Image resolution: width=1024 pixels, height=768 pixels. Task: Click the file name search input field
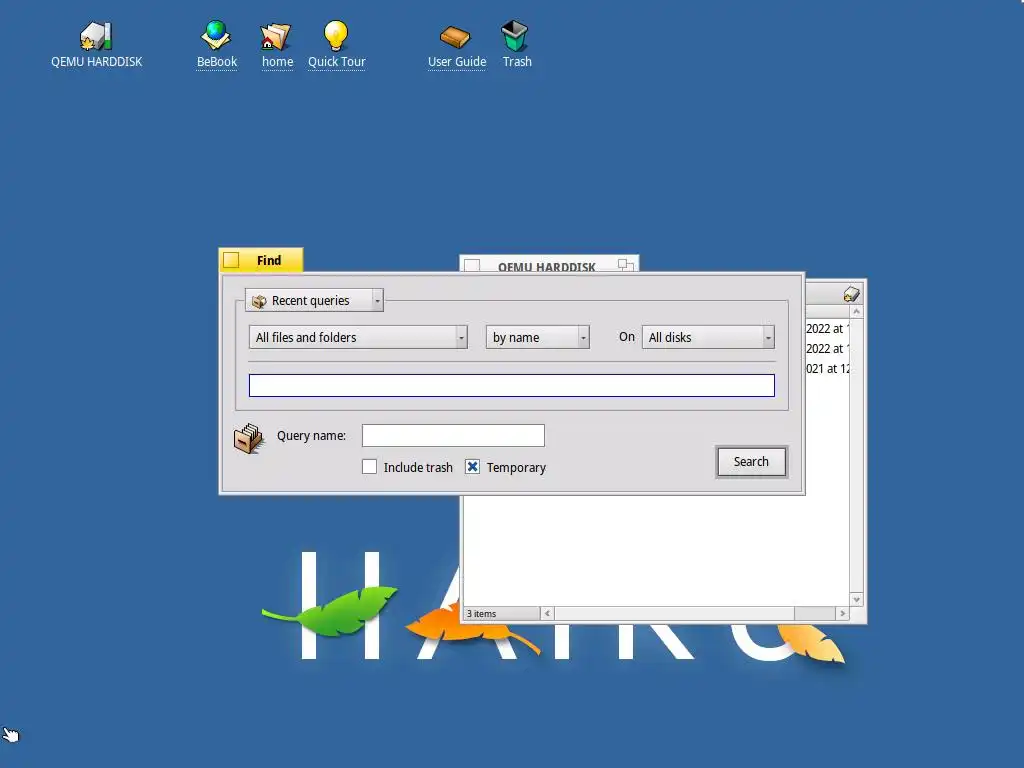coord(512,385)
